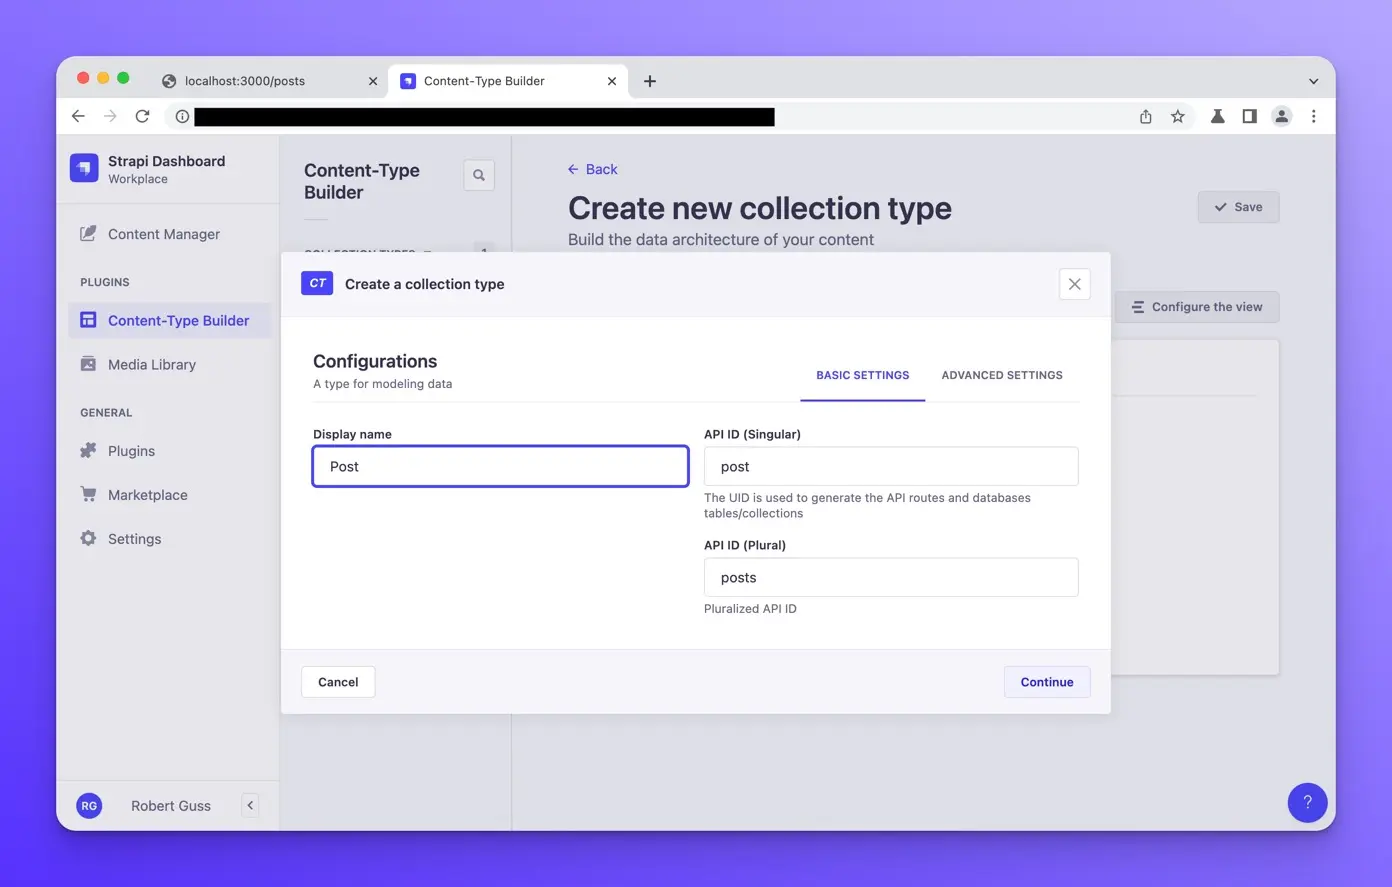Go forward in browser history

[110, 116]
